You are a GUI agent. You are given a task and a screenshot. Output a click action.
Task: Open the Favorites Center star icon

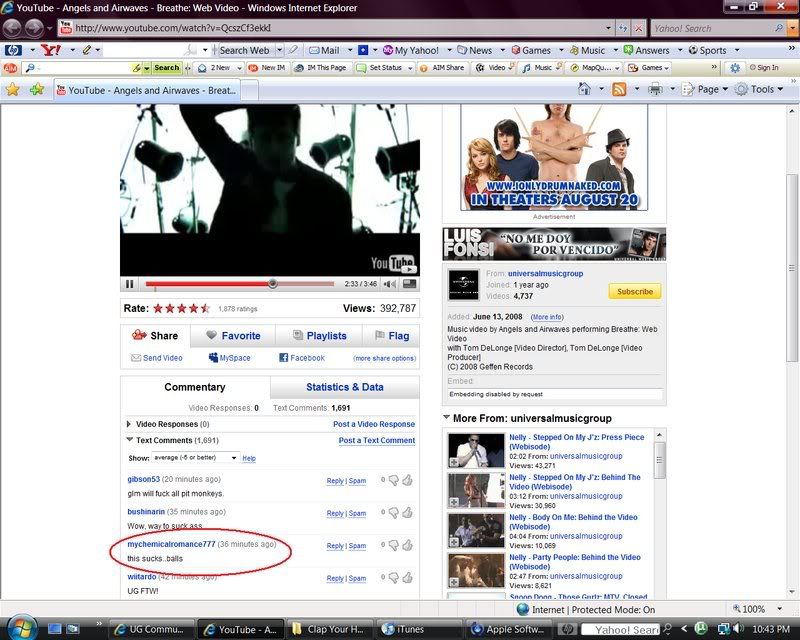pyautogui.click(x=13, y=90)
